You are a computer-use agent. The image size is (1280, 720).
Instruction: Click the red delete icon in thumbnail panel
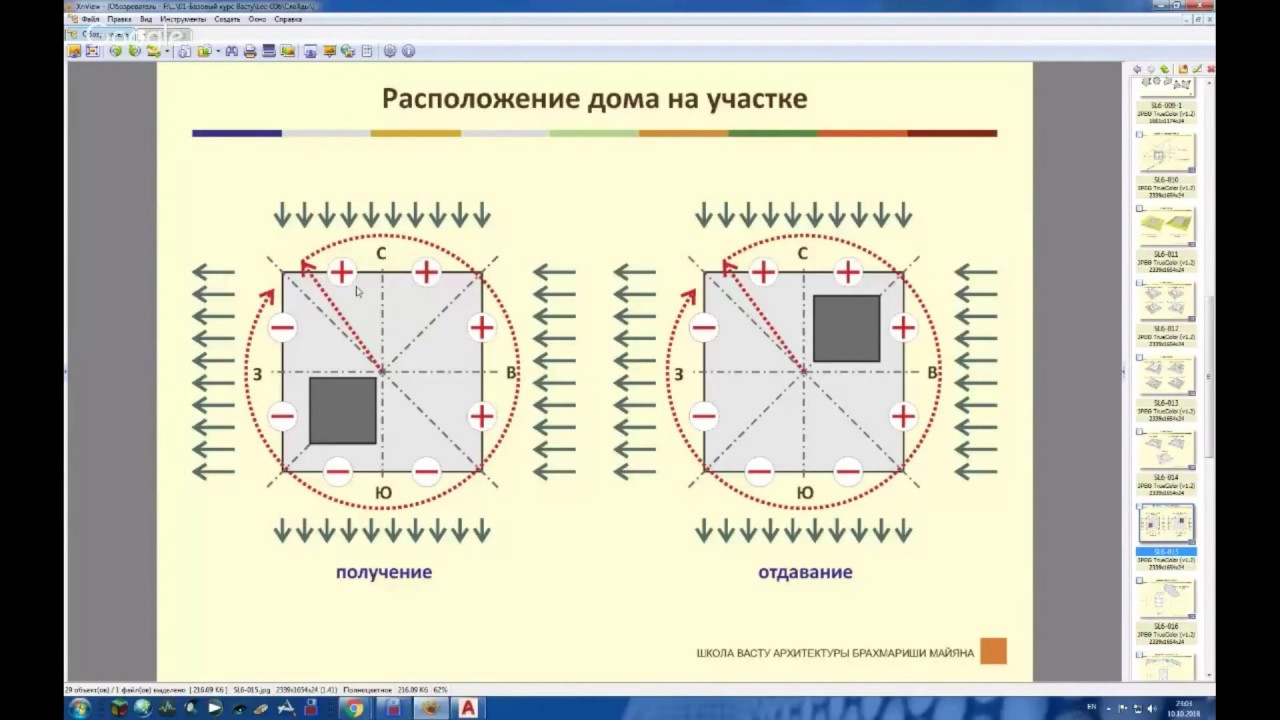[1211, 69]
